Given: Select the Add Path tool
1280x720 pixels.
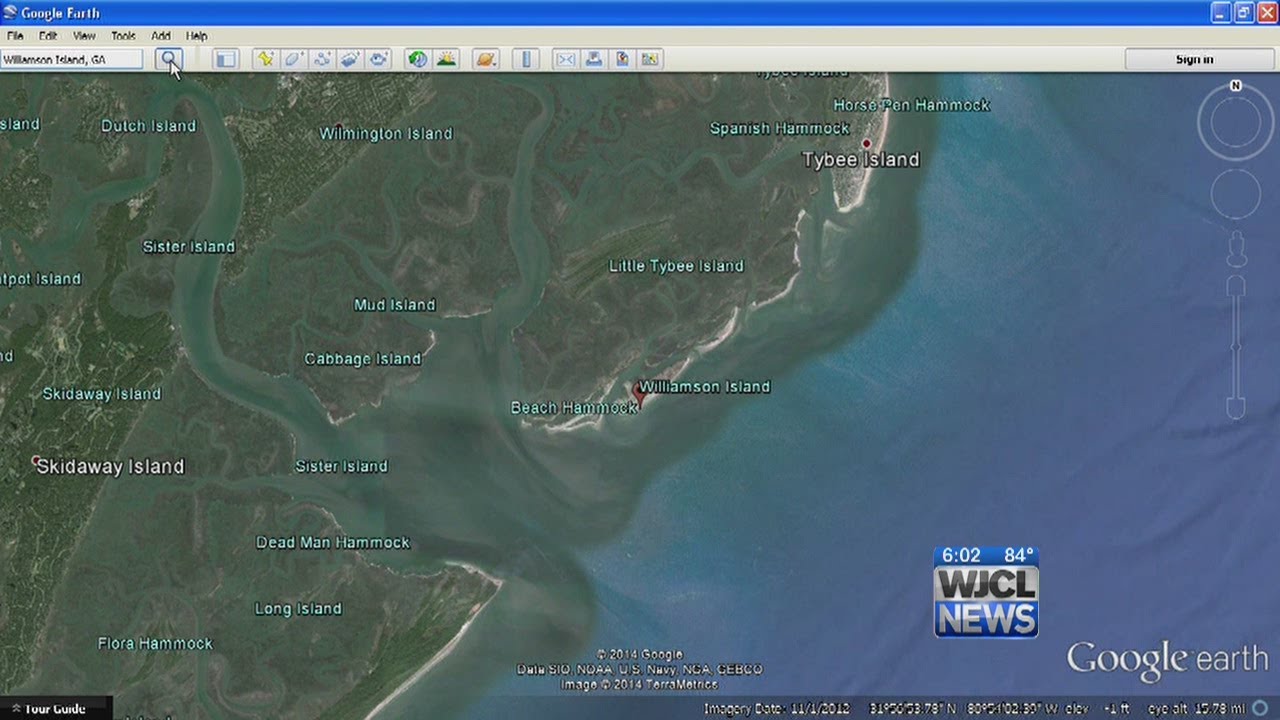Looking at the screenshot, I should (321, 59).
